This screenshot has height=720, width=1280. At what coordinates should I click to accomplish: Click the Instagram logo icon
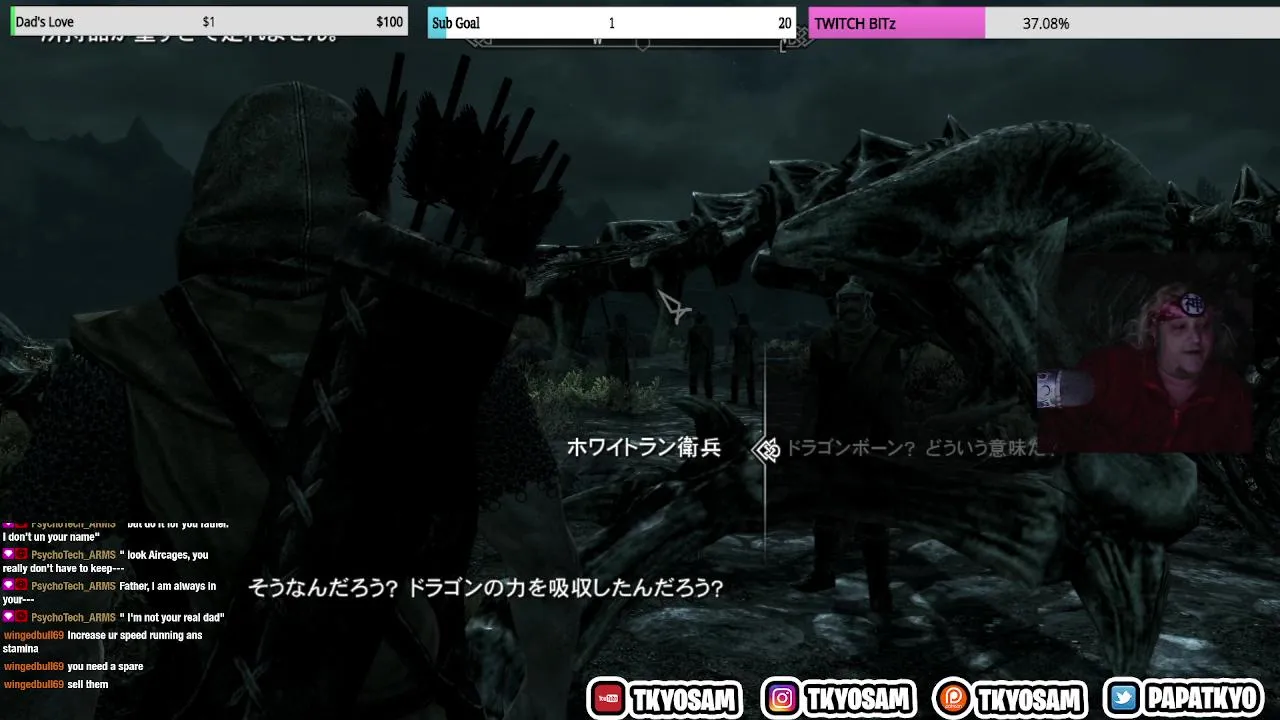point(782,699)
